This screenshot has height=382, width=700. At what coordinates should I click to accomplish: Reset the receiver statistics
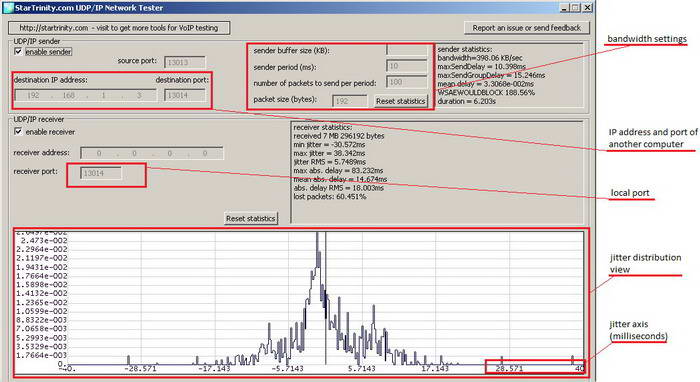[250, 218]
